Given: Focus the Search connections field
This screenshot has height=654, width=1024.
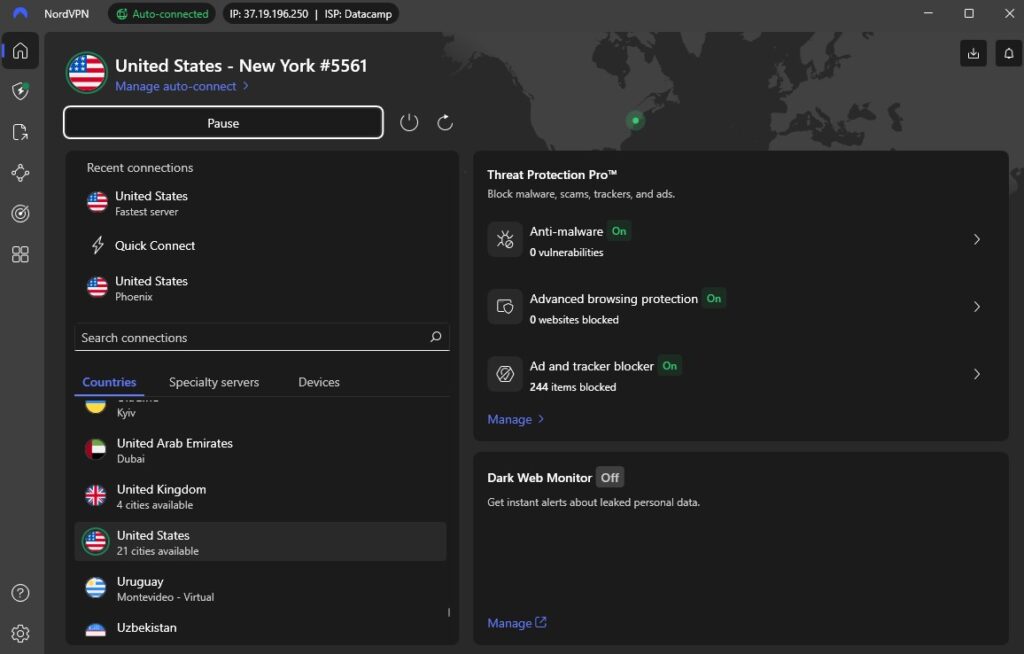Looking at the screenshot, I should (262, 337).
